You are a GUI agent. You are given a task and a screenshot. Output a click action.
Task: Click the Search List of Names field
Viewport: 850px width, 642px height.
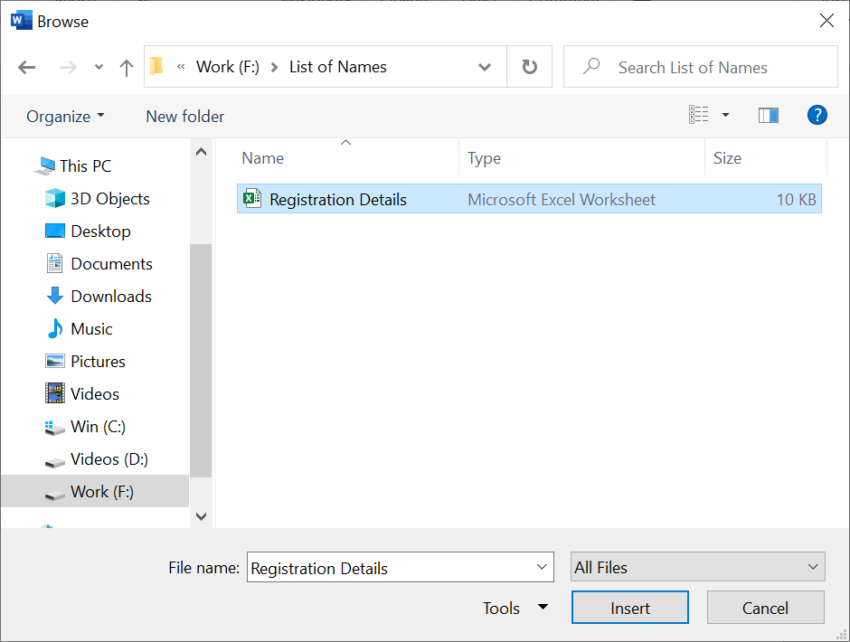point(710,67)
